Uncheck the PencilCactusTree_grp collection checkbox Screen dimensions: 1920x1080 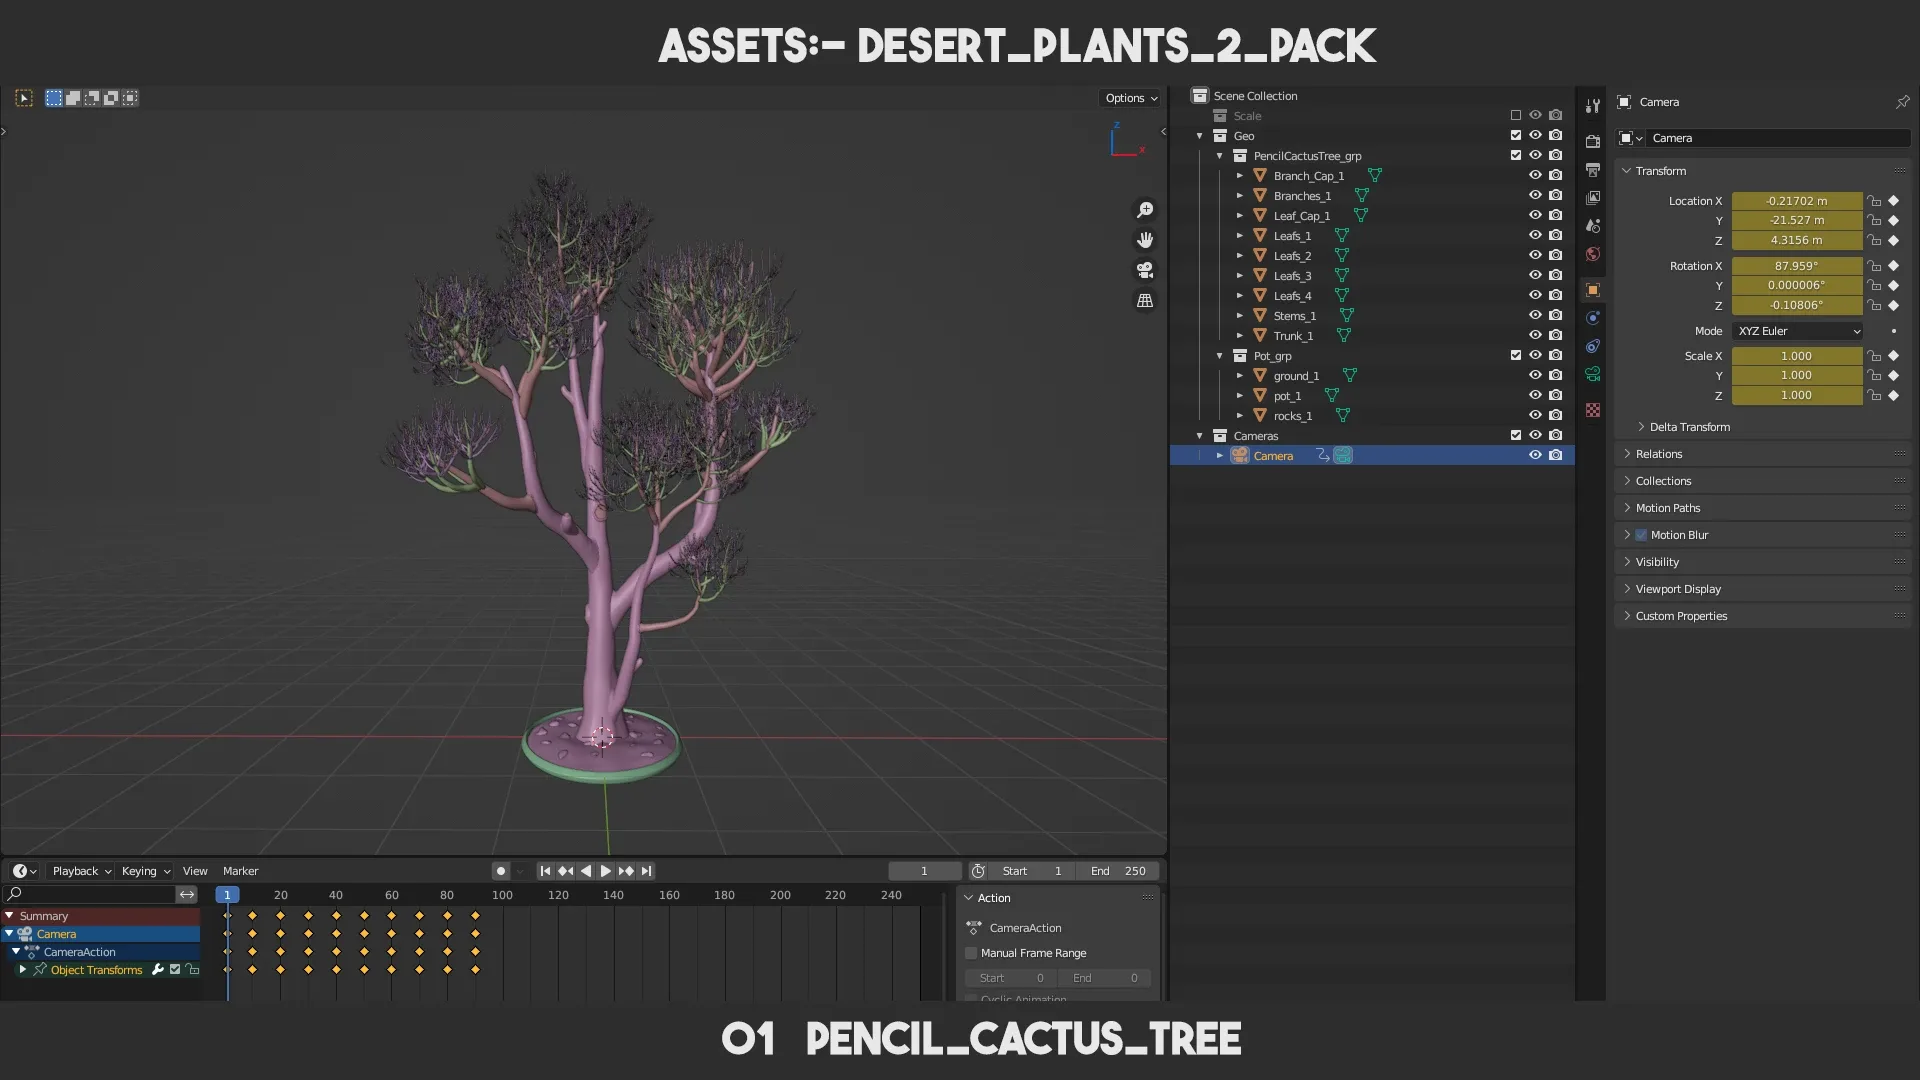coord(1516,155)
